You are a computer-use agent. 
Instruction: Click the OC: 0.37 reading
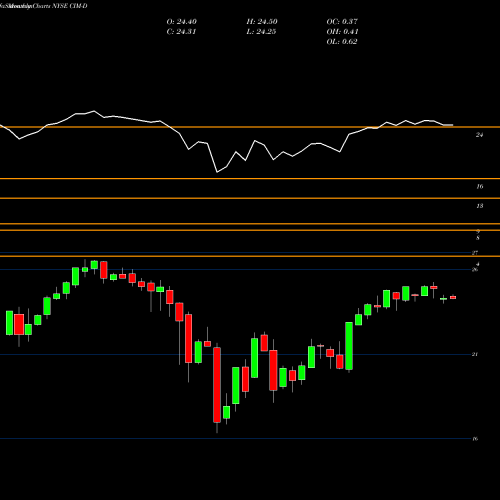(342, 22)
